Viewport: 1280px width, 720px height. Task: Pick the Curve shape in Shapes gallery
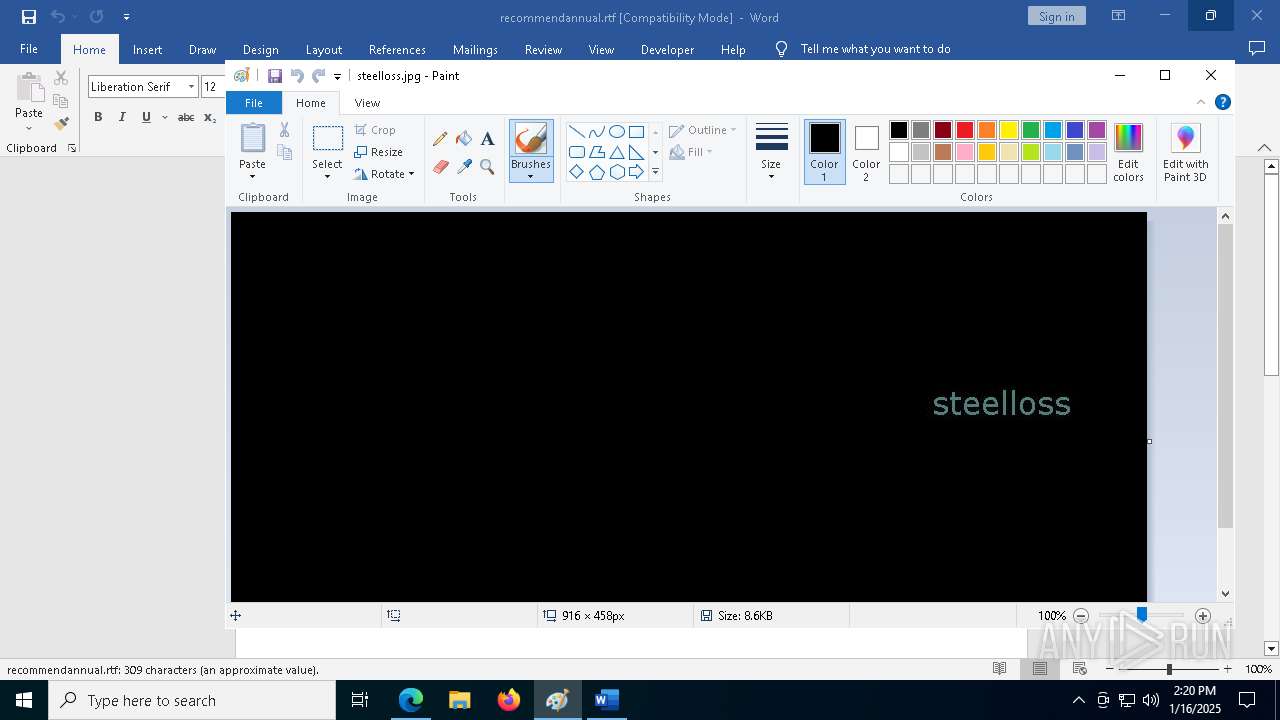[597, 132]
